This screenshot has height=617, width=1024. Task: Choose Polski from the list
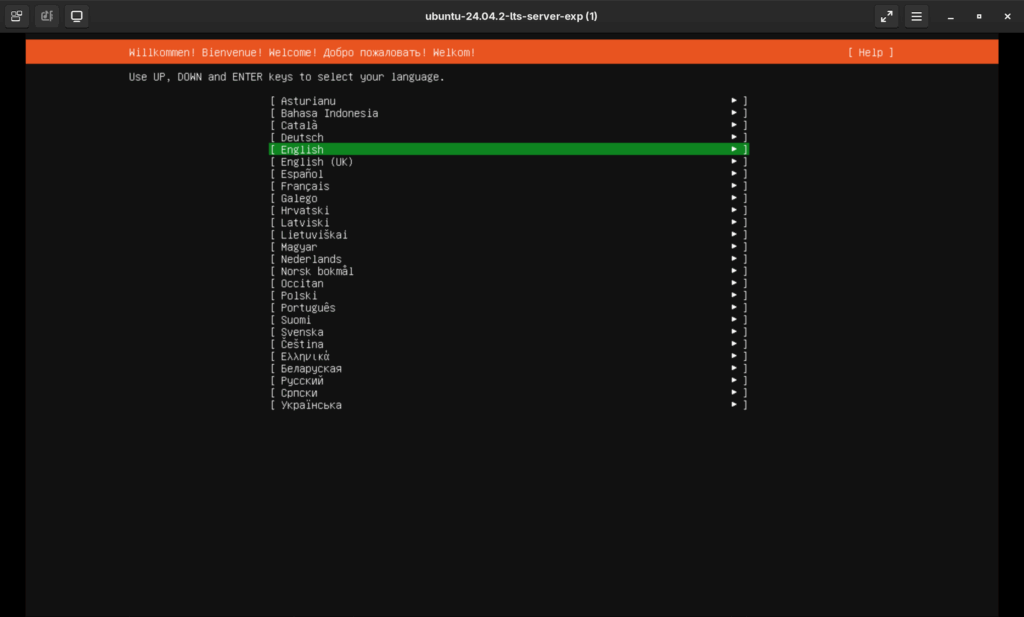point(509,296)
